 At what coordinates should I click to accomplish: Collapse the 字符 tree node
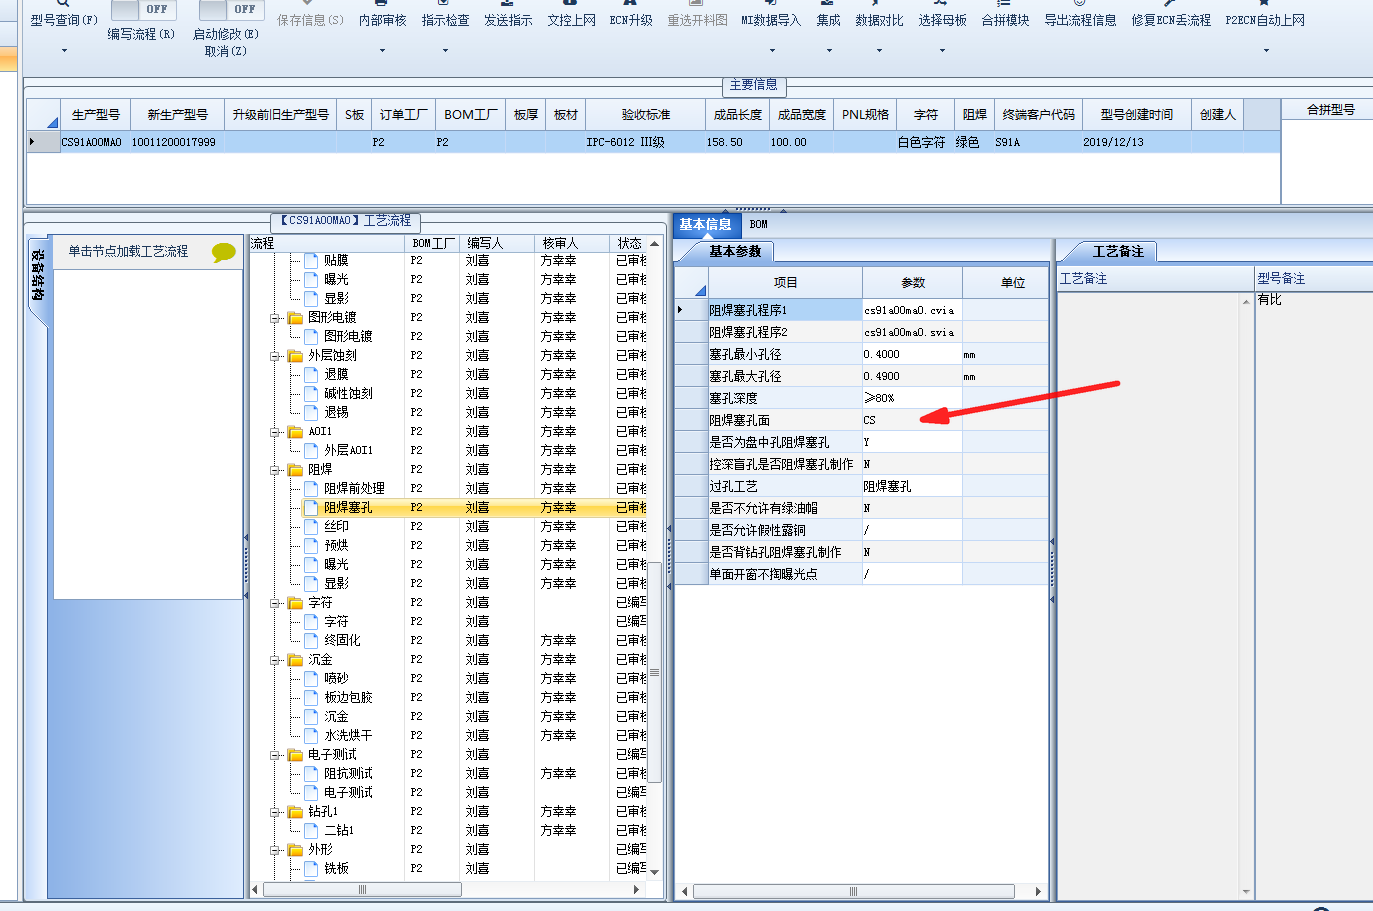coord(275,603)
